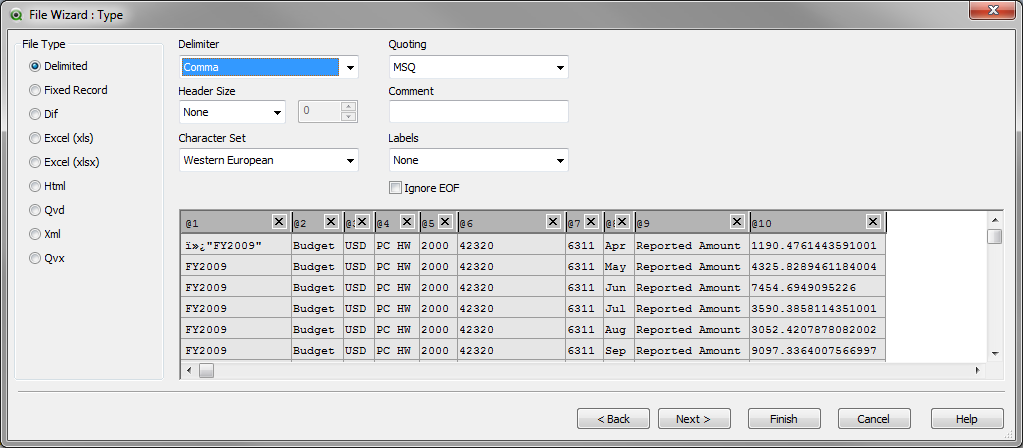This screenshot has height=448, width=1023.
Task: Click the @1 column header label
Action: (192, 224)
